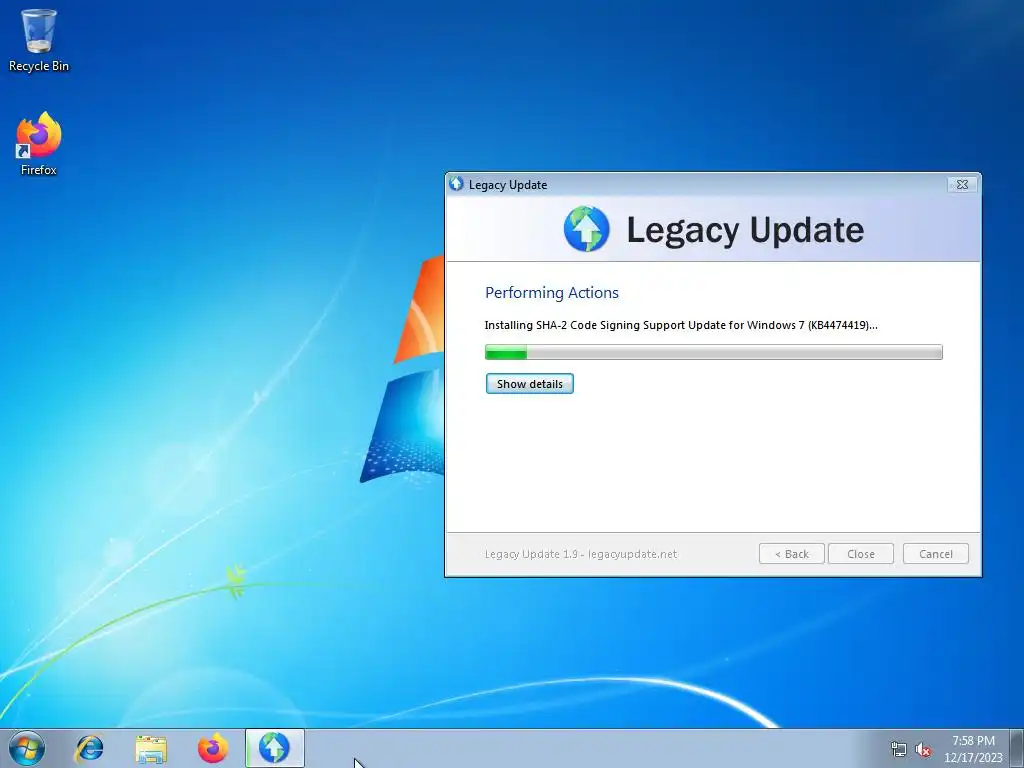Click the dialog's Close button

[x=861, y=554]
